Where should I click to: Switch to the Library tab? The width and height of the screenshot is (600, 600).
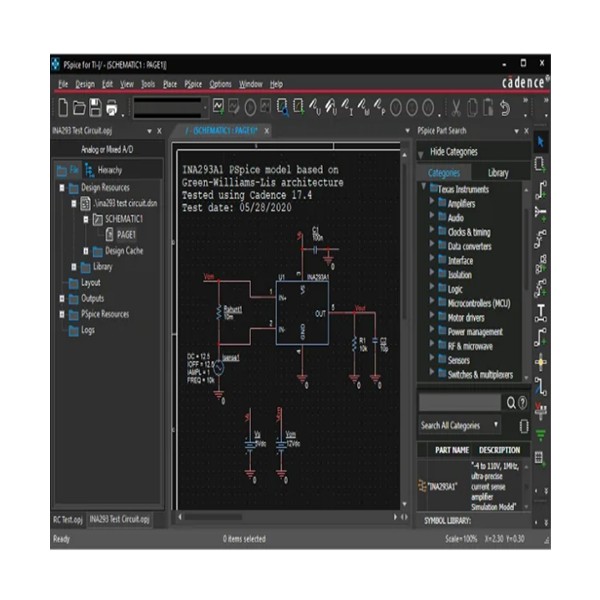[x=498, y=173]
